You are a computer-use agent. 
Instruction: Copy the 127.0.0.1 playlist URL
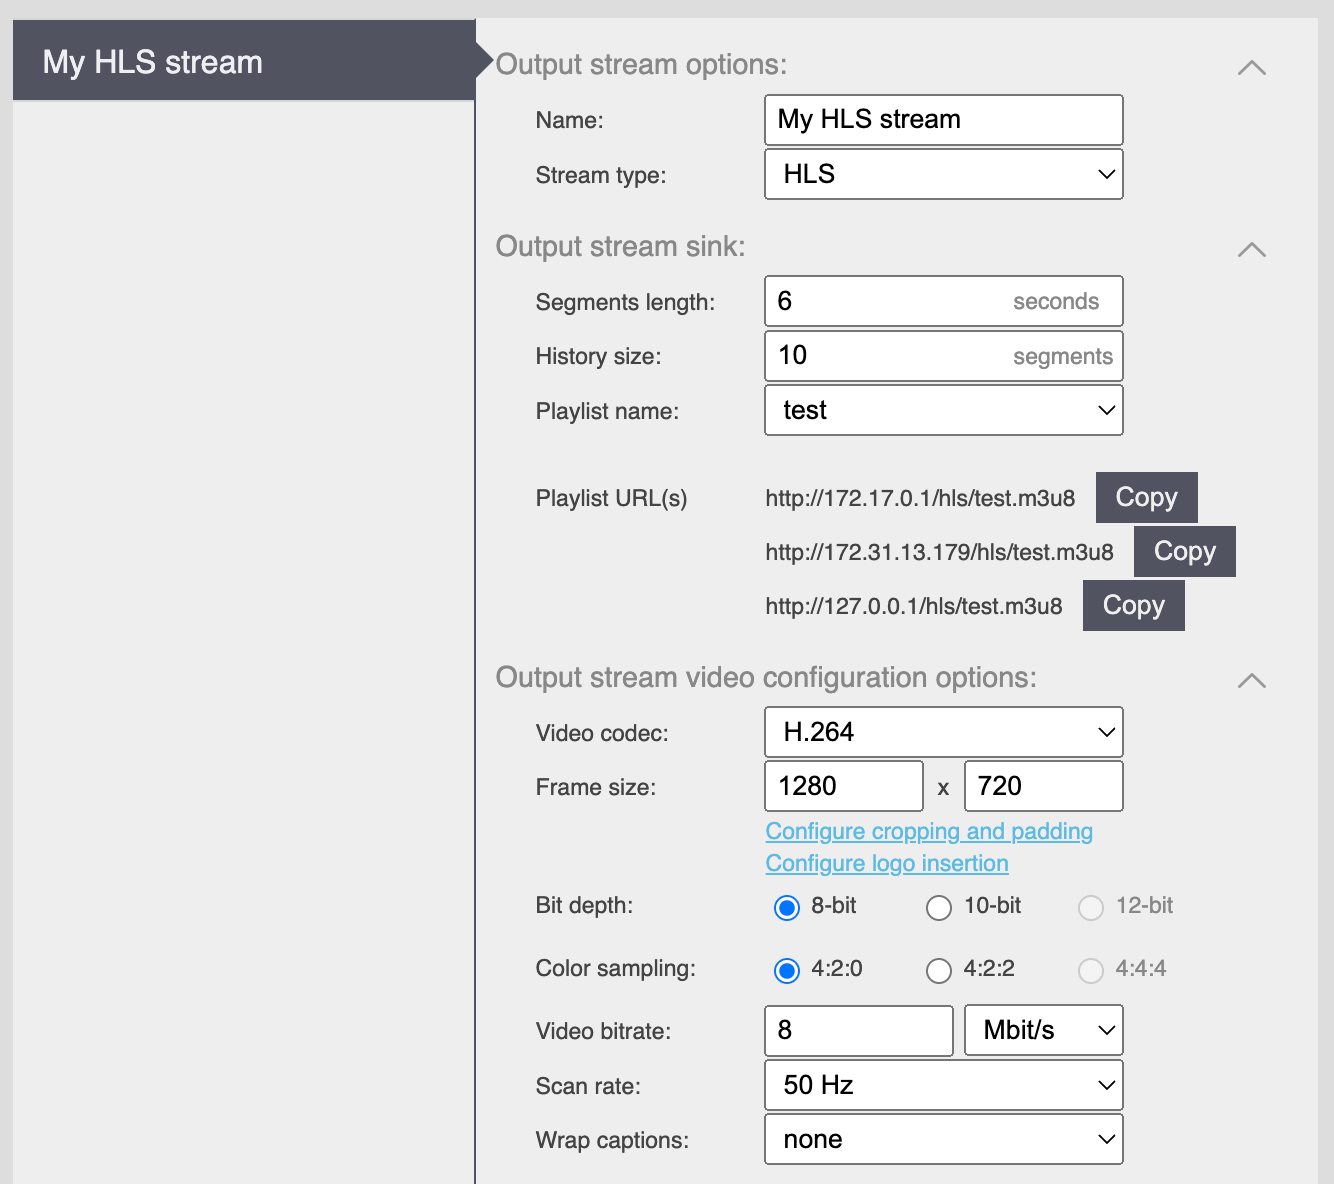1134,605
